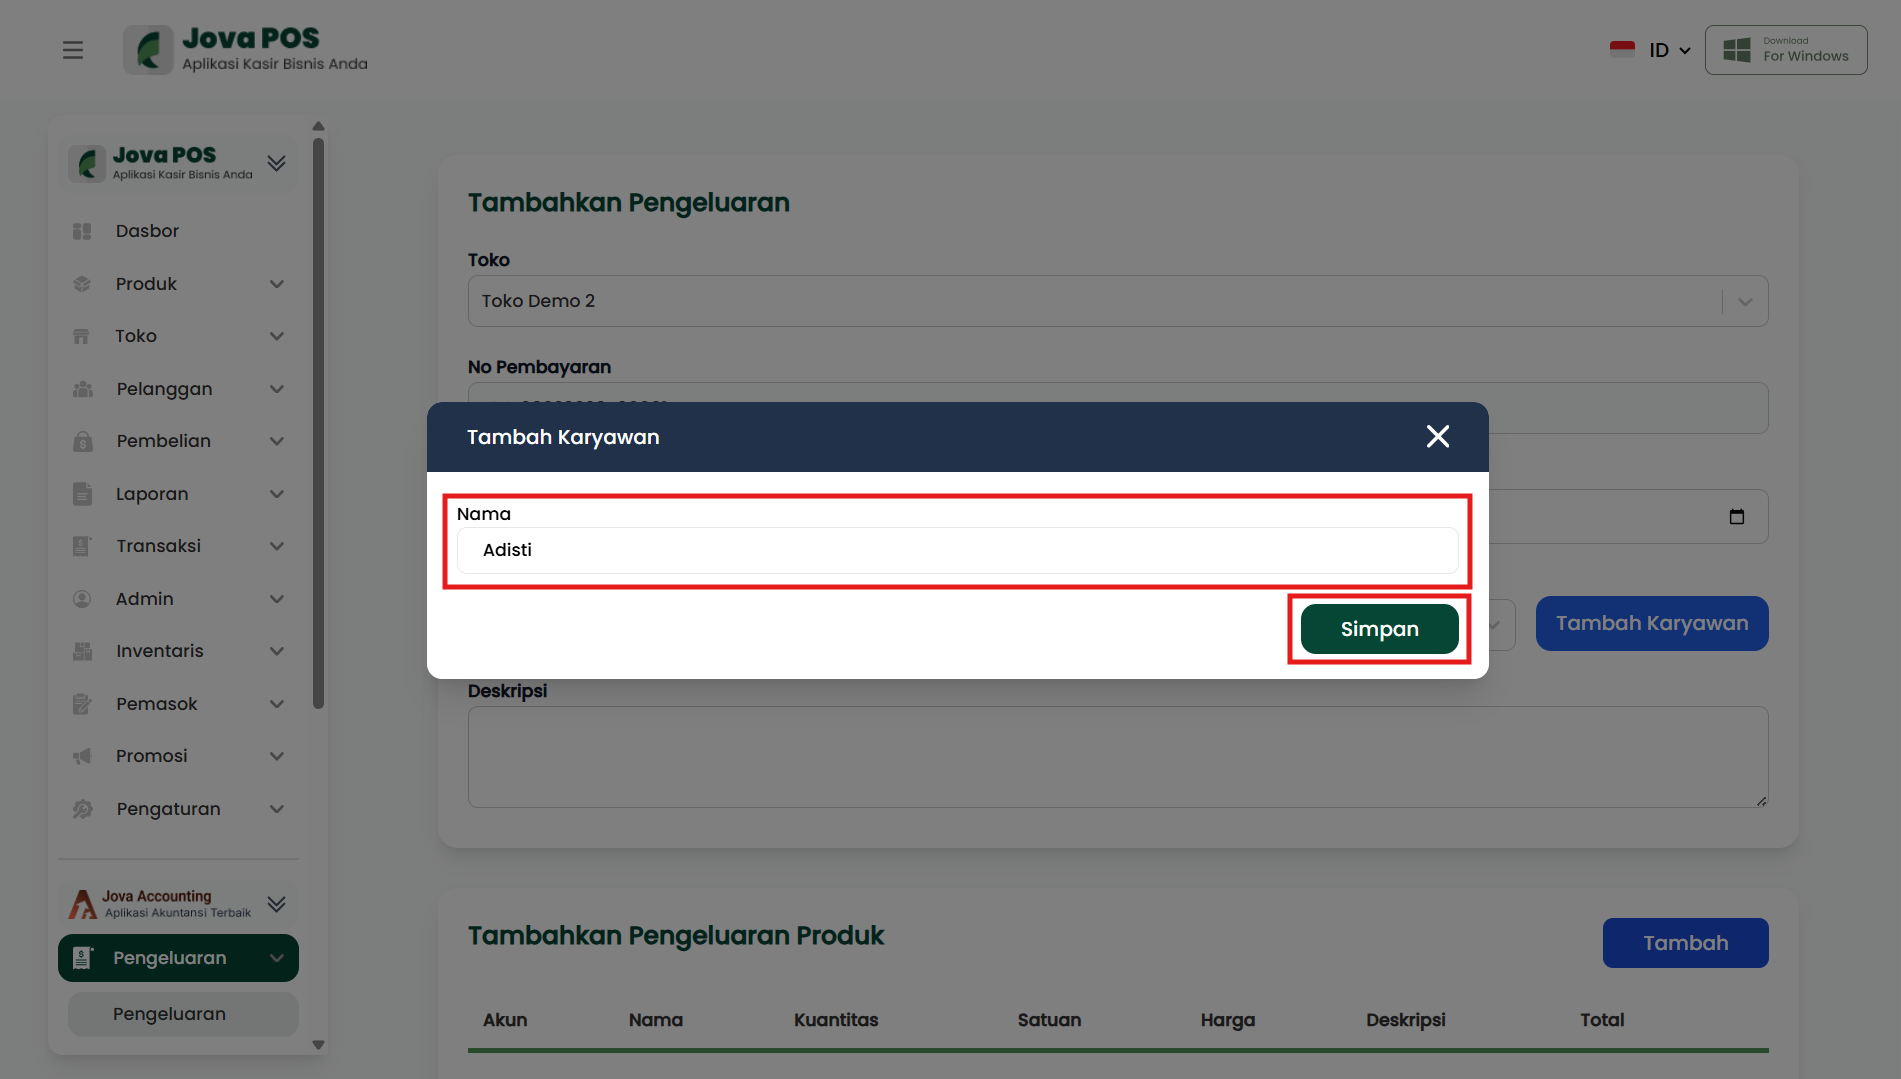This screenshot has height=1079, width=1901.
Task: Select the Pengeluaran submenu item
Action: (x=169, y=1014)
